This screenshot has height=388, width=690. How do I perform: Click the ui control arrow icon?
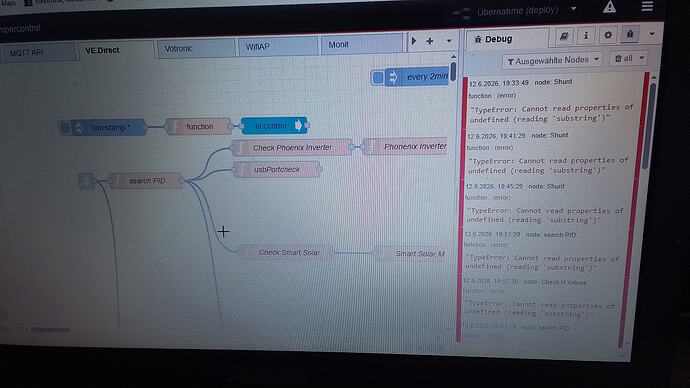click(299, 125)
